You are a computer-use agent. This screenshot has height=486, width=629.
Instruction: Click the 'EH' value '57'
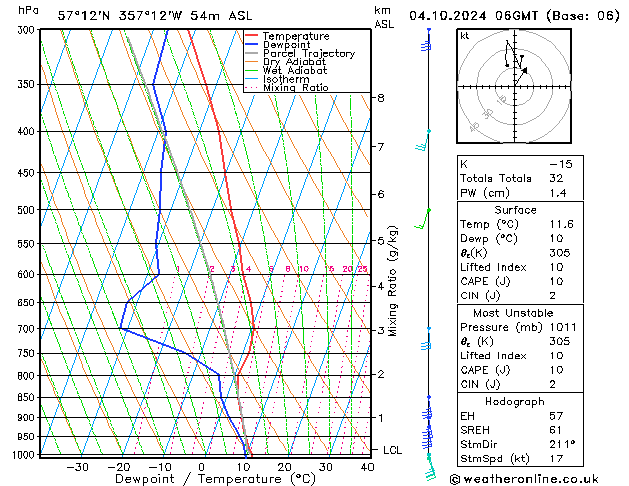556,416
